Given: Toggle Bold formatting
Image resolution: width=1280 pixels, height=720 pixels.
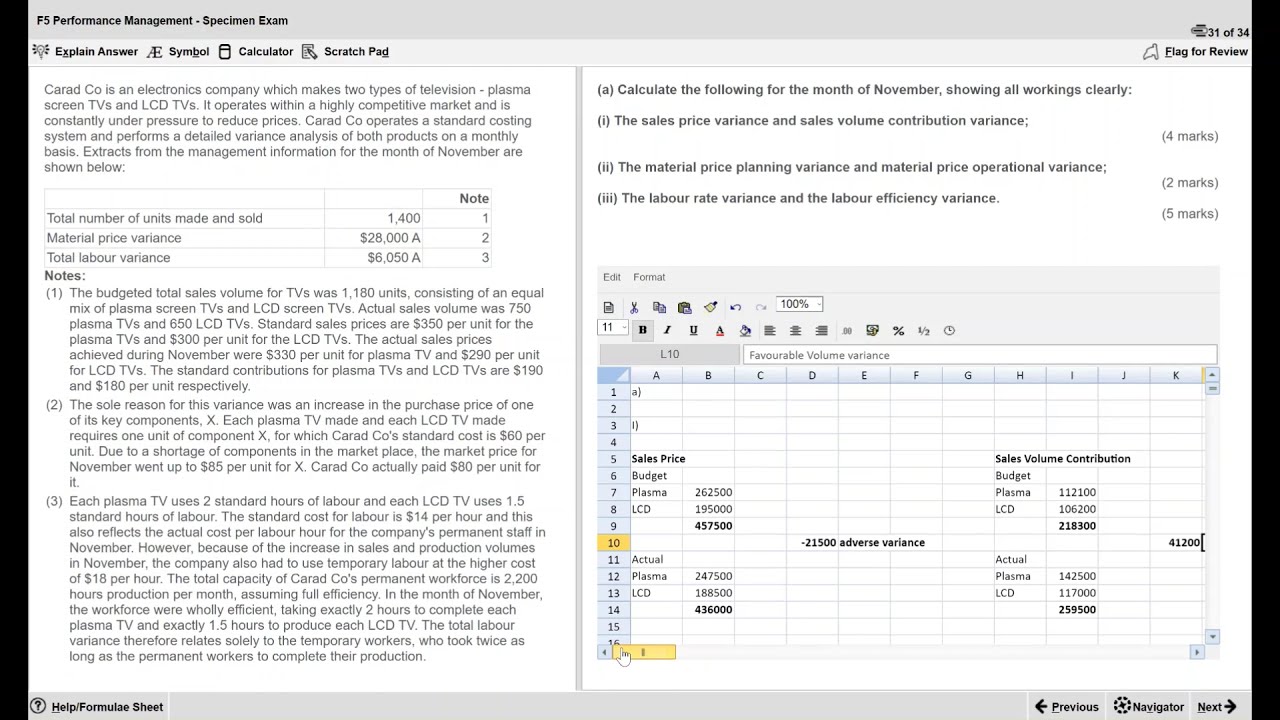Looking at the screenshot, I should pos(642,330).
